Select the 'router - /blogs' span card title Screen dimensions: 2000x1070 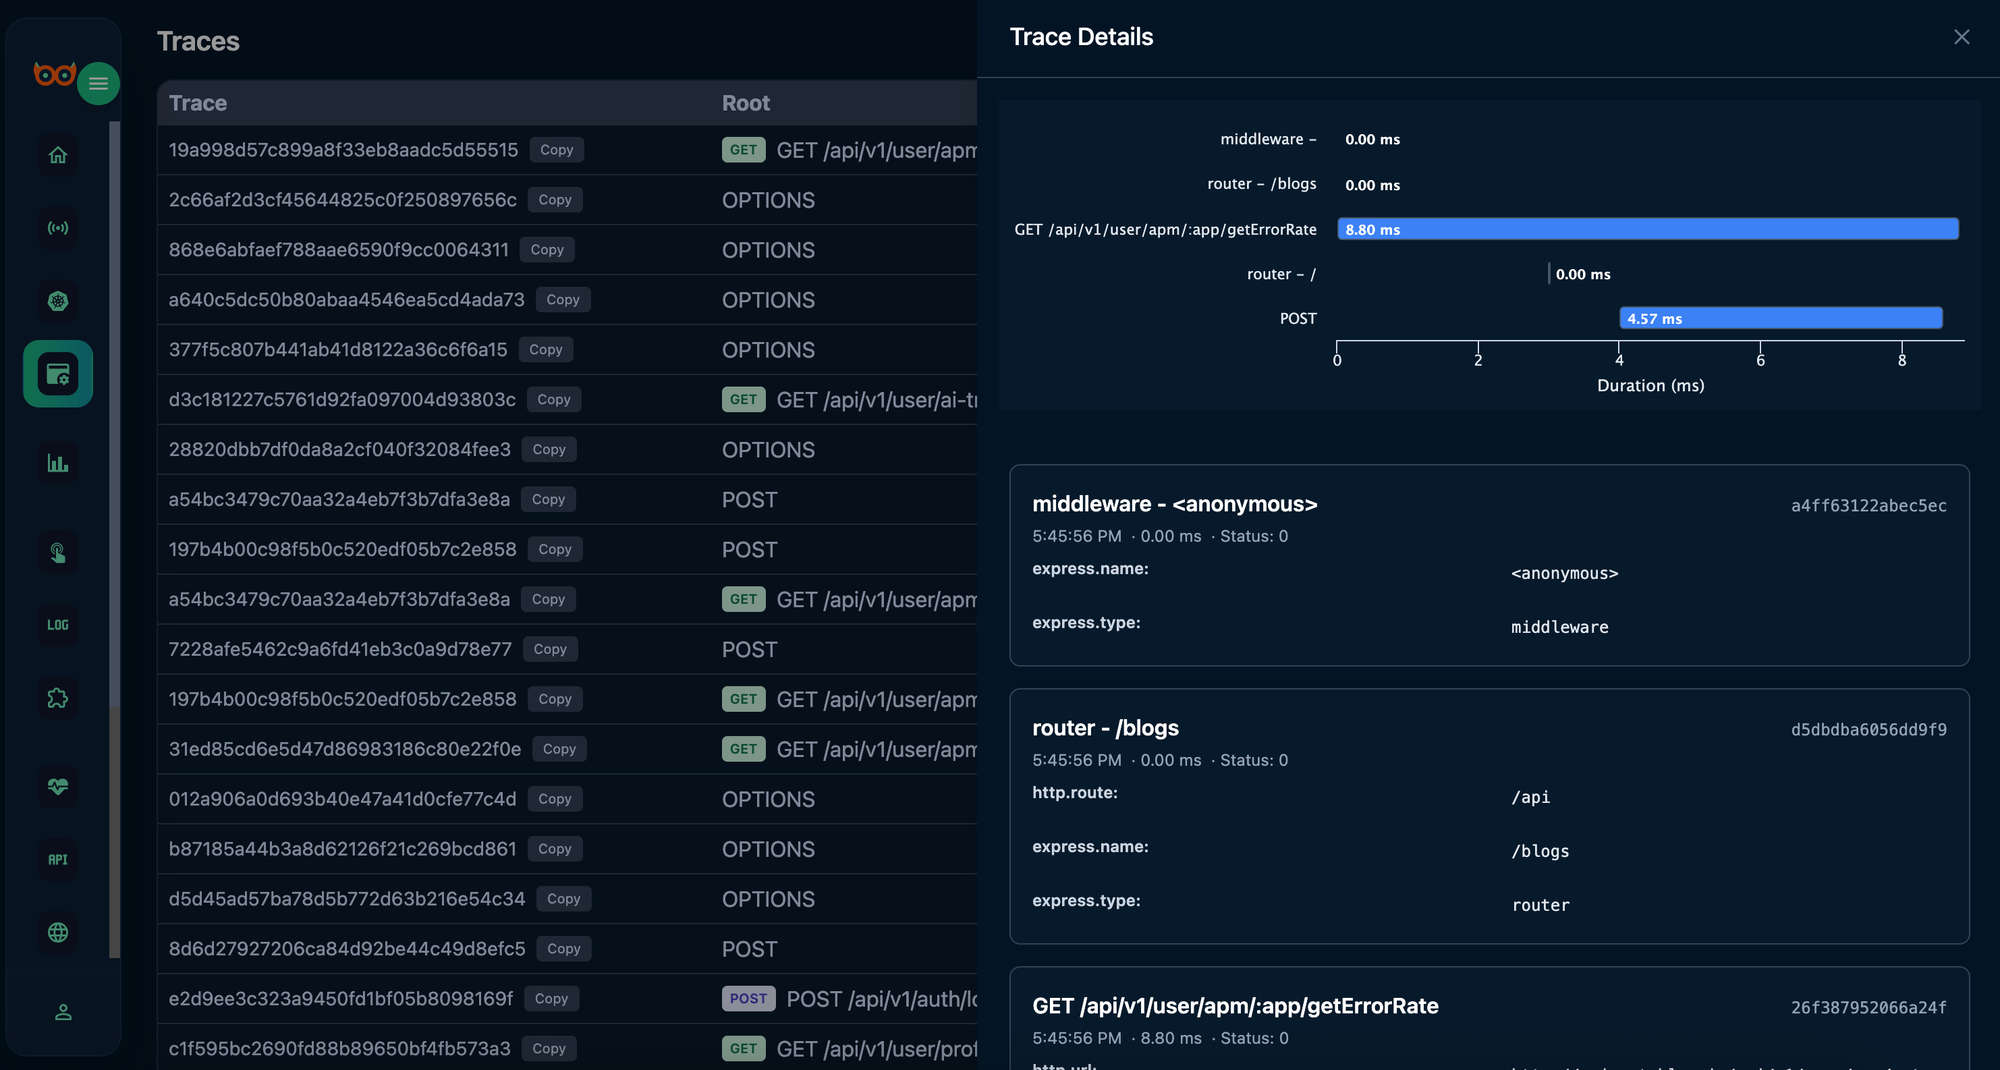(x=1105, y=728)
